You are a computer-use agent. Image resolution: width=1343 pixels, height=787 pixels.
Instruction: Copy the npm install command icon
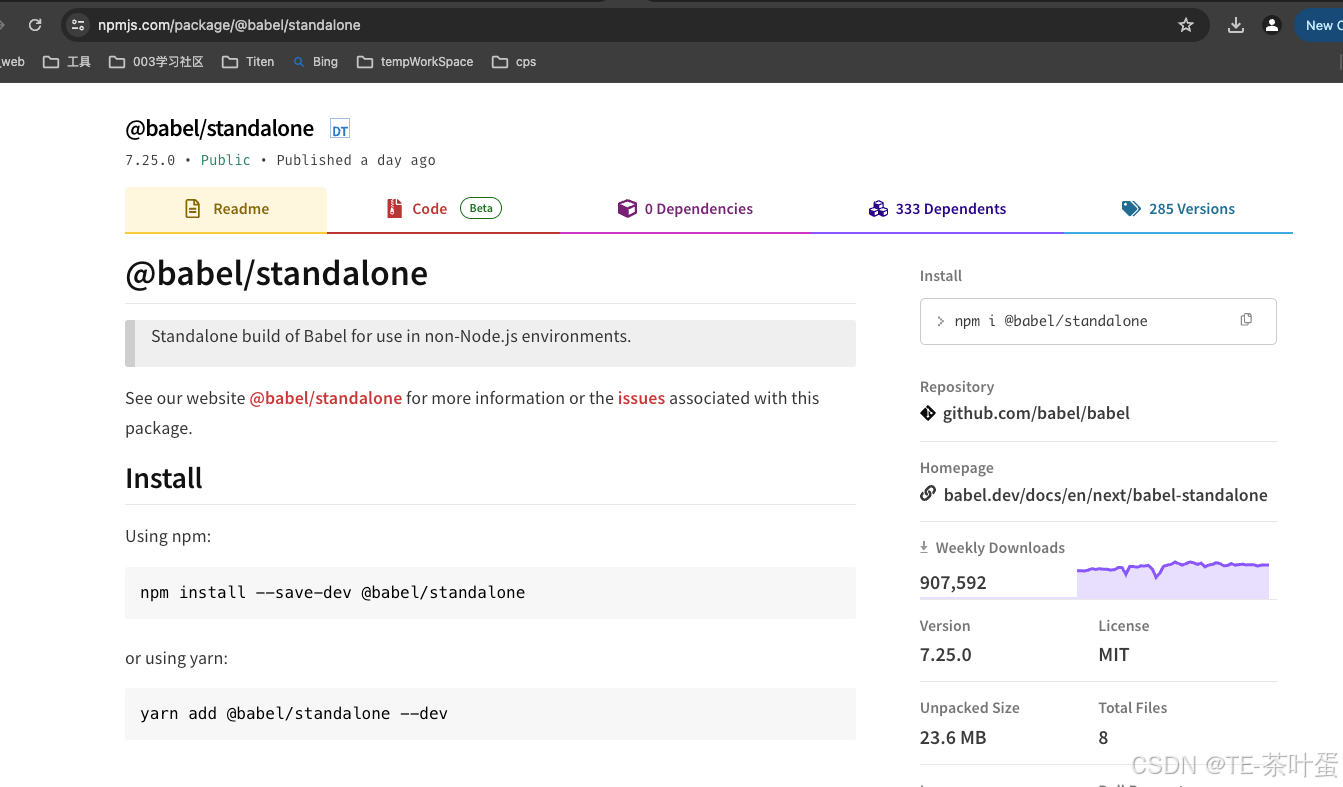[x=1246, y=320]
